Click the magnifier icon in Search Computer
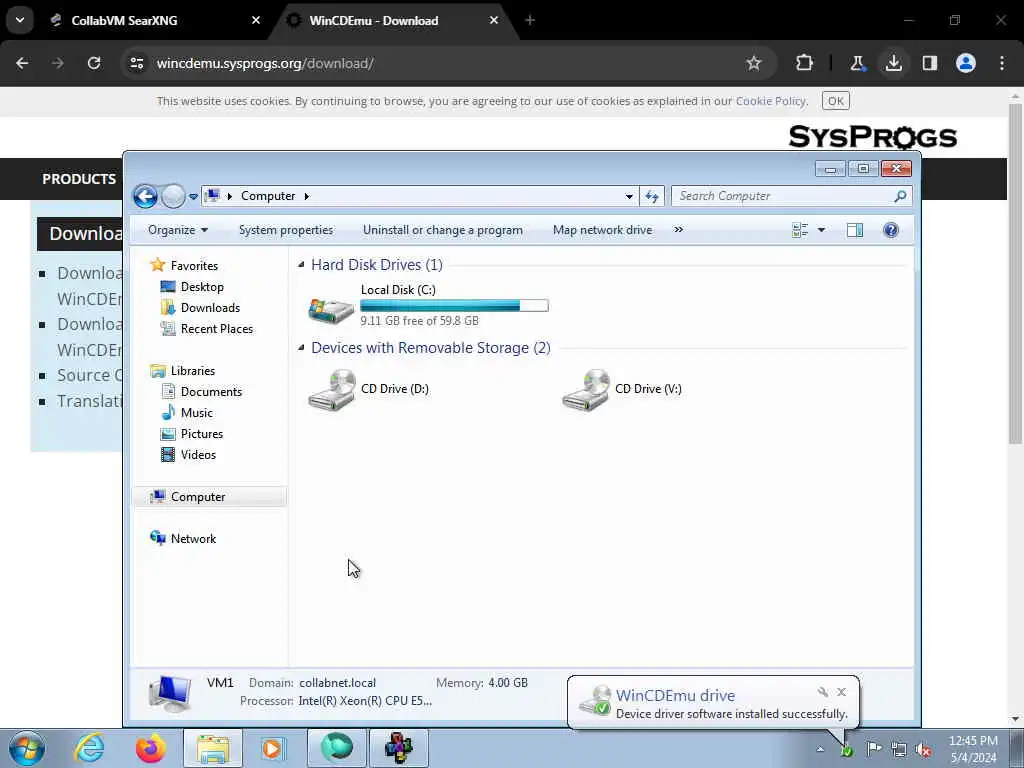This screenshot has width=1024, height=768. click(901, 196)
